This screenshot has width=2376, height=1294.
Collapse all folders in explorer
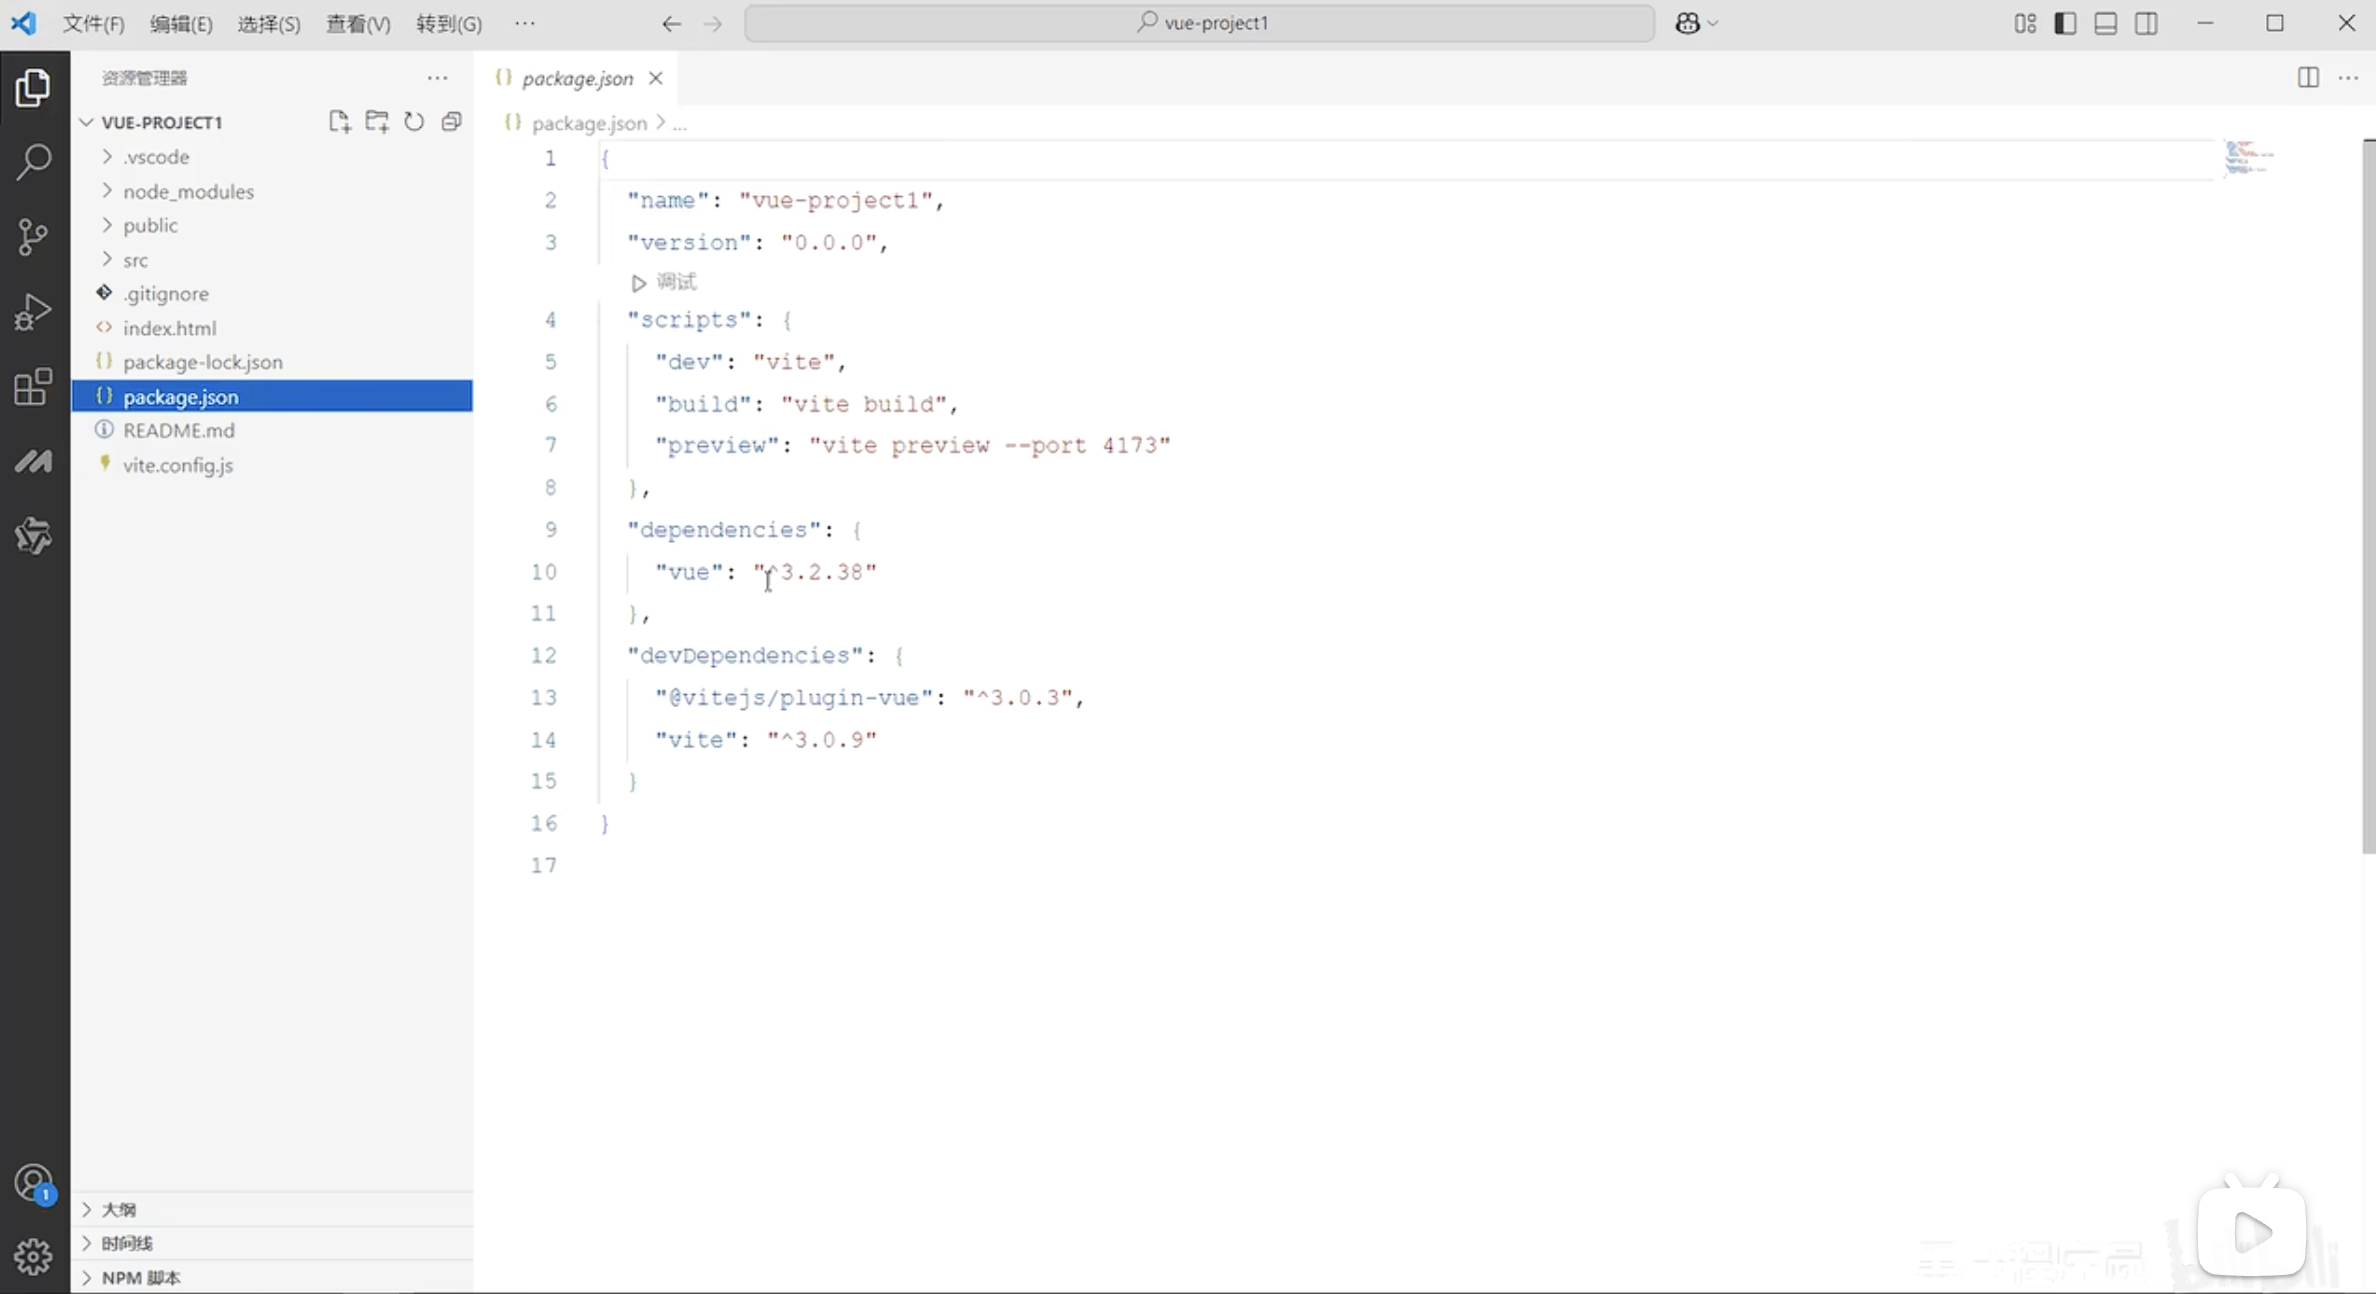click(452, 122)
